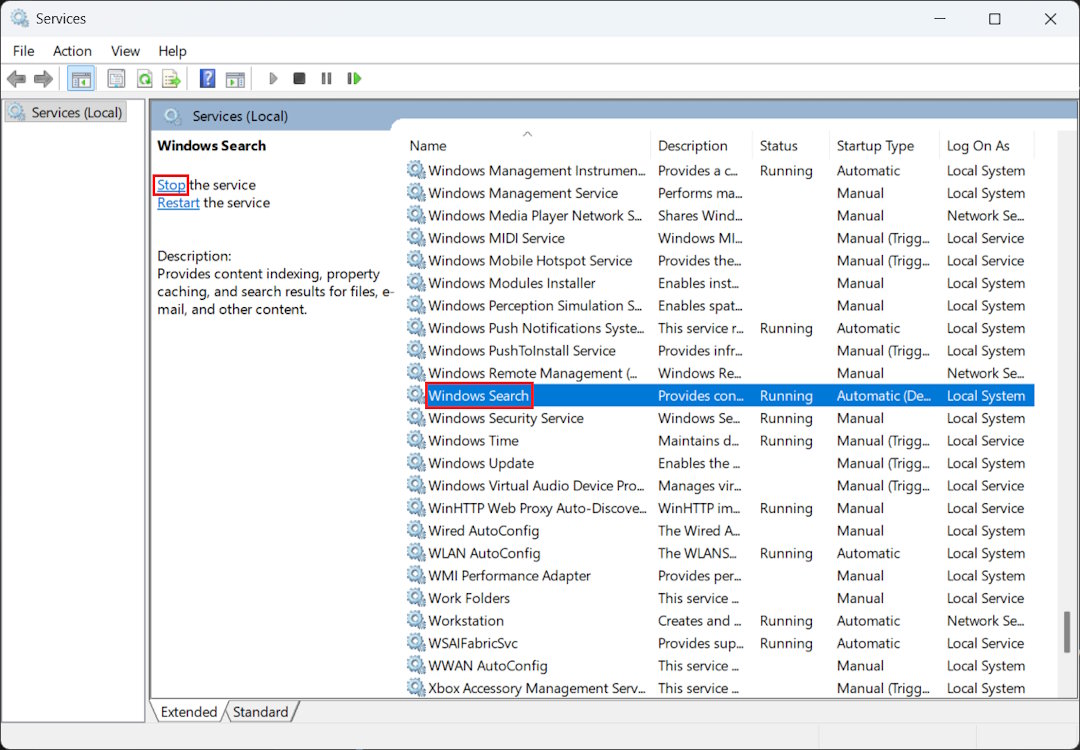Image resolution: width=1080 pixels, height=750 pixels.
Task: Switch to the Standard tab
Action: point(261,712)
